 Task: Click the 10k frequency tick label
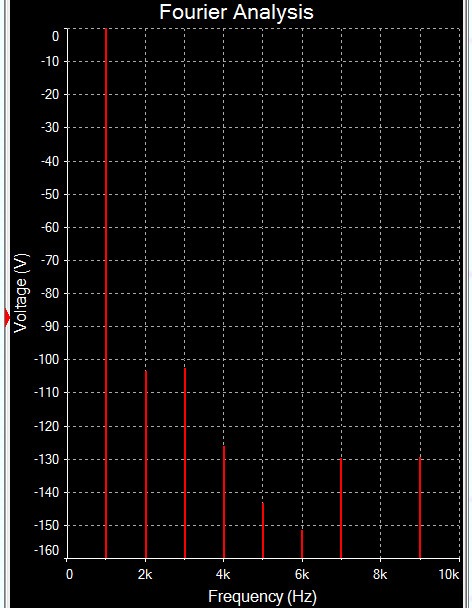[449, 574]
